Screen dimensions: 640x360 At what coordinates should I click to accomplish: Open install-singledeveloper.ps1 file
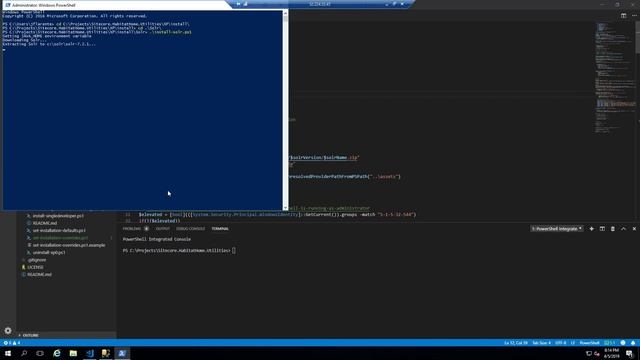[x=58, y=216]
